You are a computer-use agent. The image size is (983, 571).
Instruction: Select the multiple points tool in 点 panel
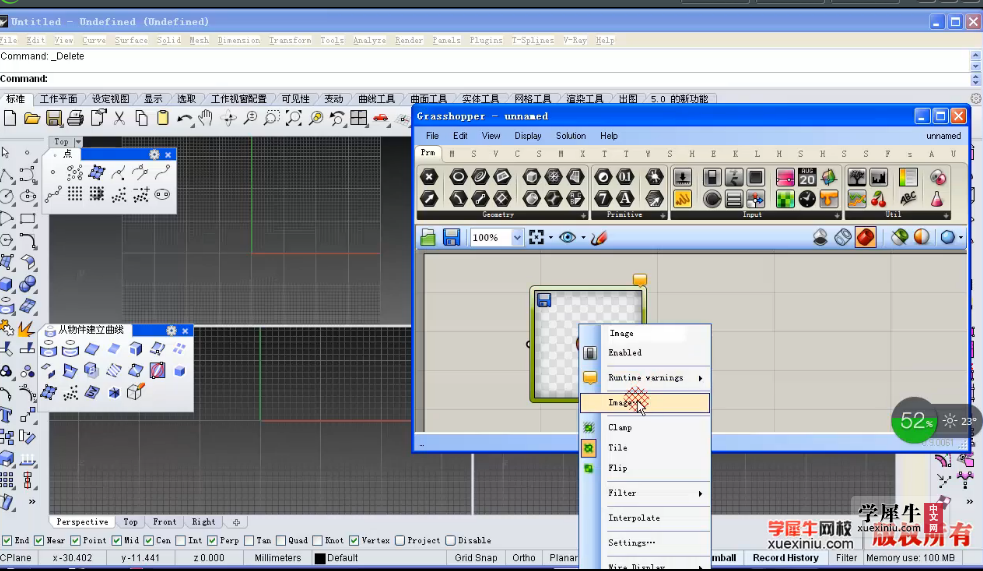[x=75, y=172]
